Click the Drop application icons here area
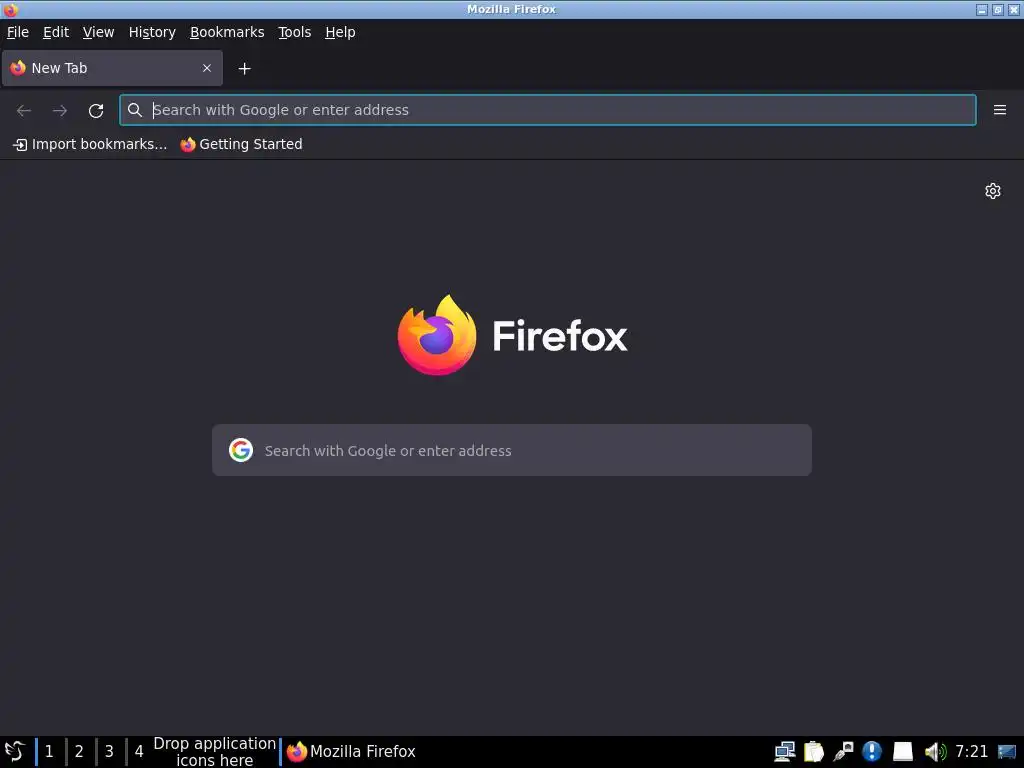 click(x=214, y=752)
